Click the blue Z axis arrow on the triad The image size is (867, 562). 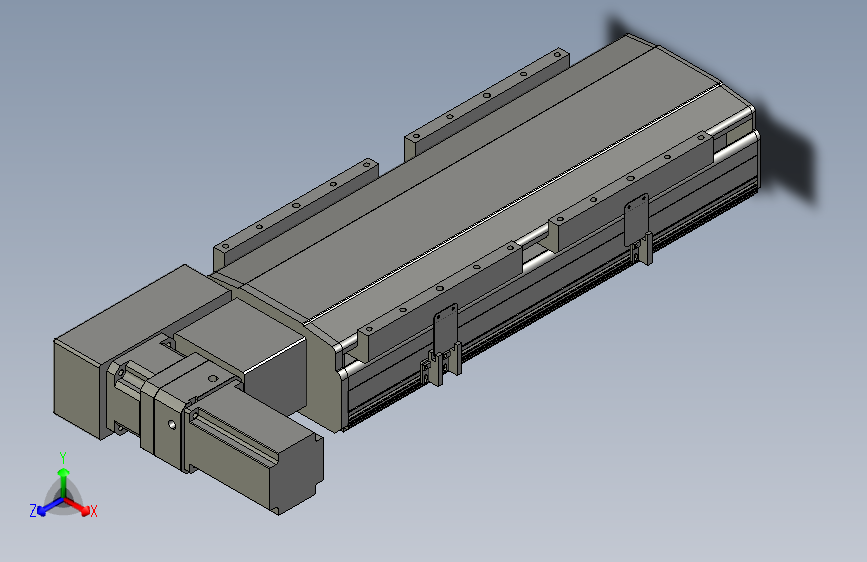pyautogui.click(x=50, y=507)
